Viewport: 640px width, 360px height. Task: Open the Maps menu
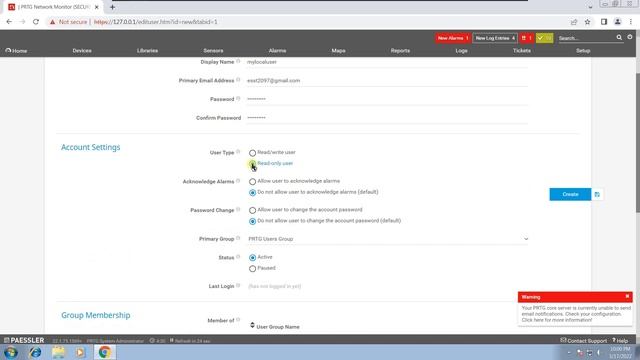pyautogui.click(x=338, y=51)
